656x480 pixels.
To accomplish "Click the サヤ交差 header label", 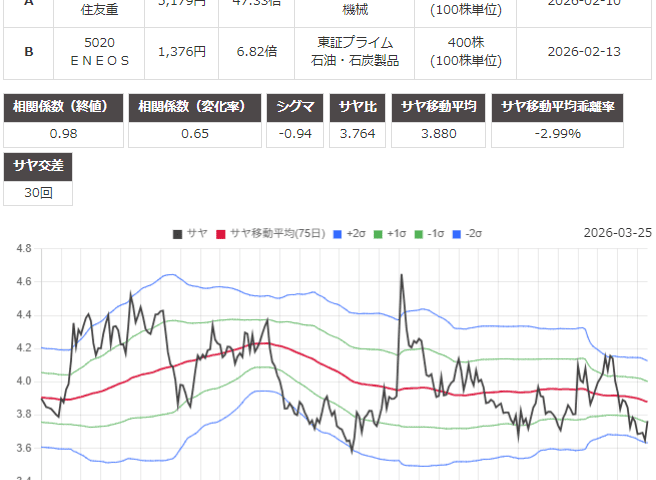I will click(x=39, y=166).
